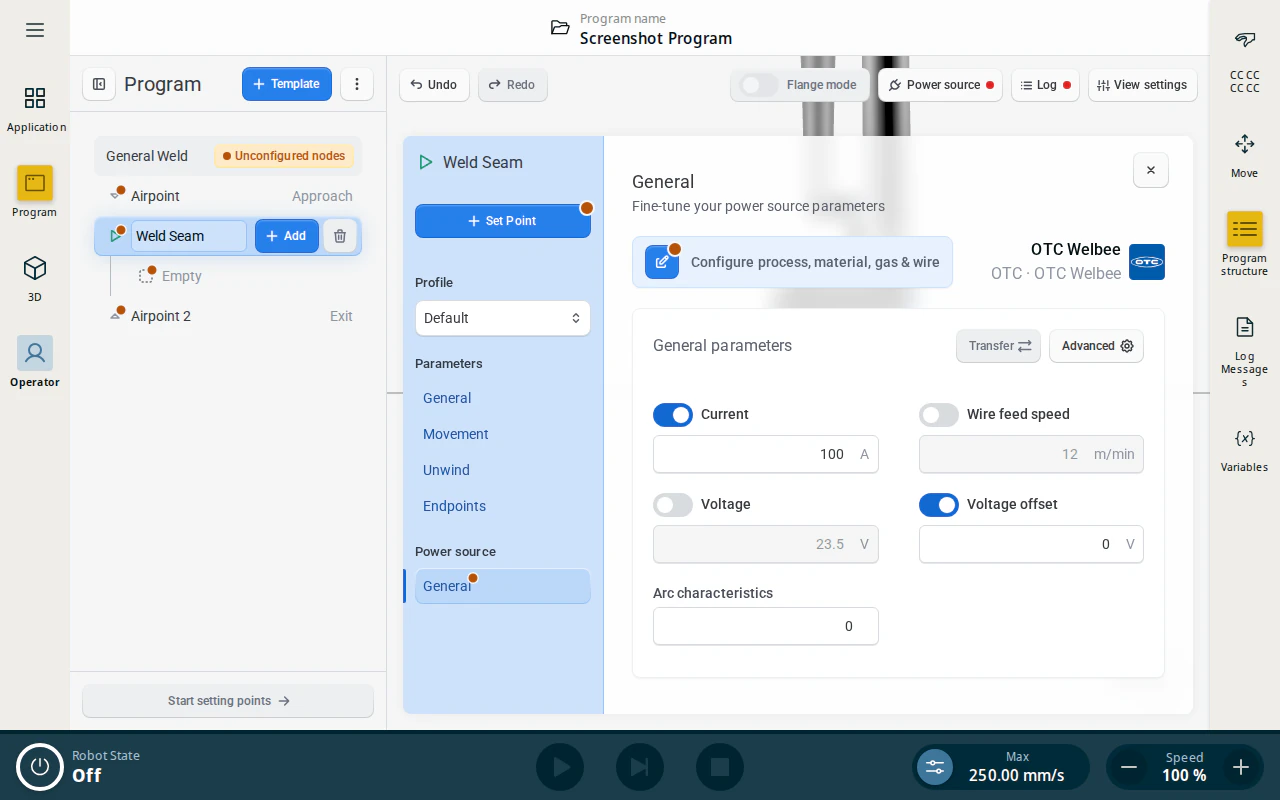This screenshot has height=800, width=1280.
Task: Open the Power source General section
Action: pos(502,586)
